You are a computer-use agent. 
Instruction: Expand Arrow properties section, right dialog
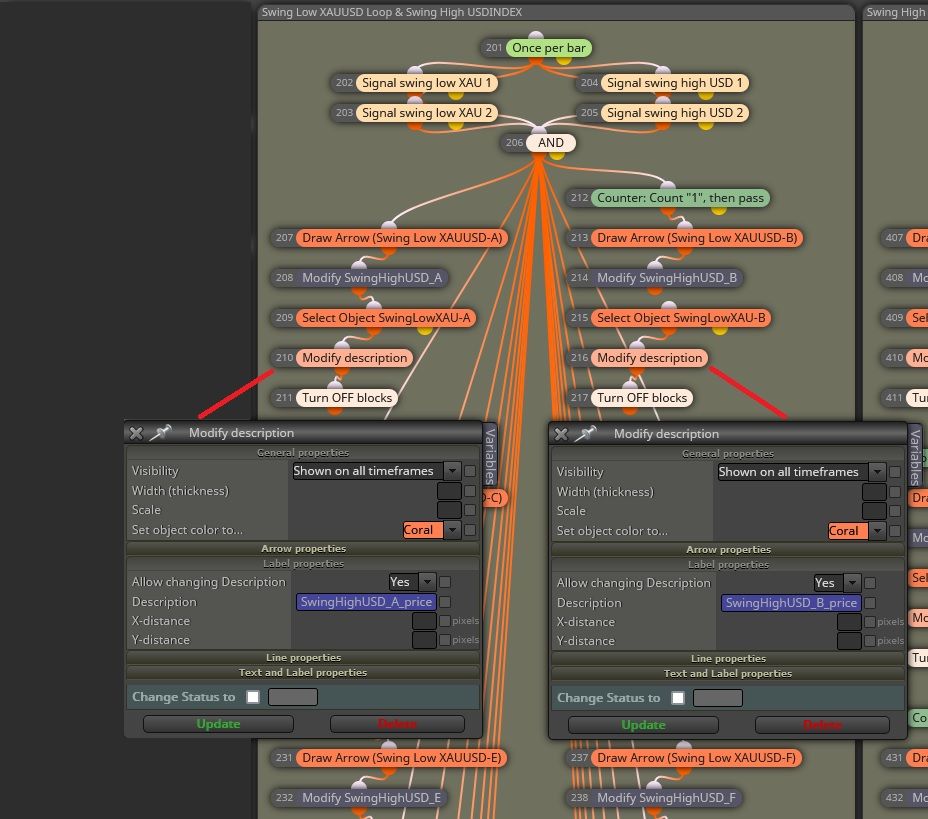(x=728, y=550)
